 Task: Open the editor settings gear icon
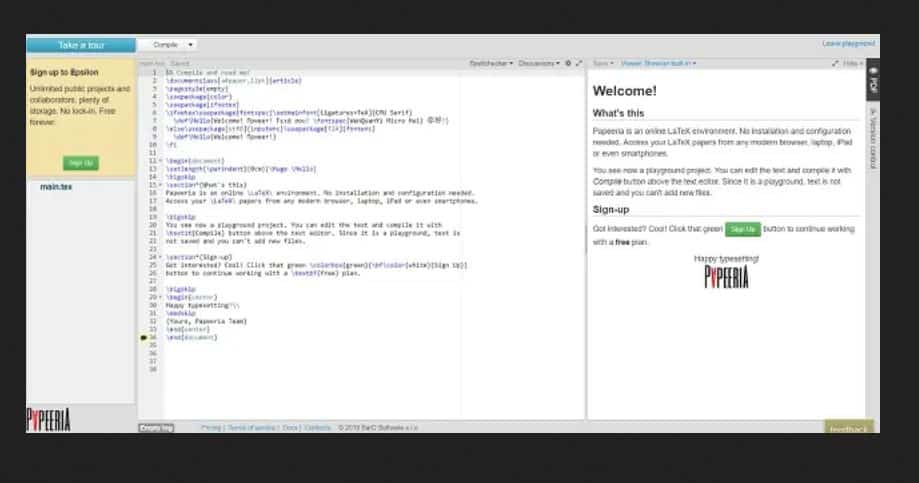(x=568, y=63)
